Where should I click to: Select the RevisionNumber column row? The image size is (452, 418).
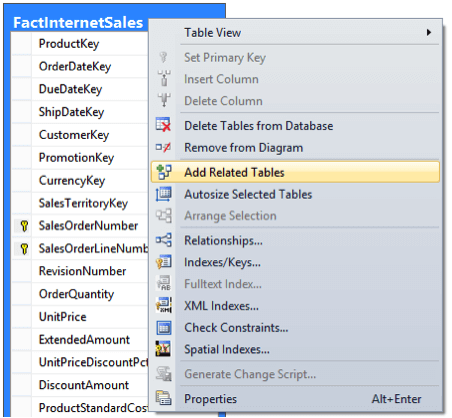80,271
